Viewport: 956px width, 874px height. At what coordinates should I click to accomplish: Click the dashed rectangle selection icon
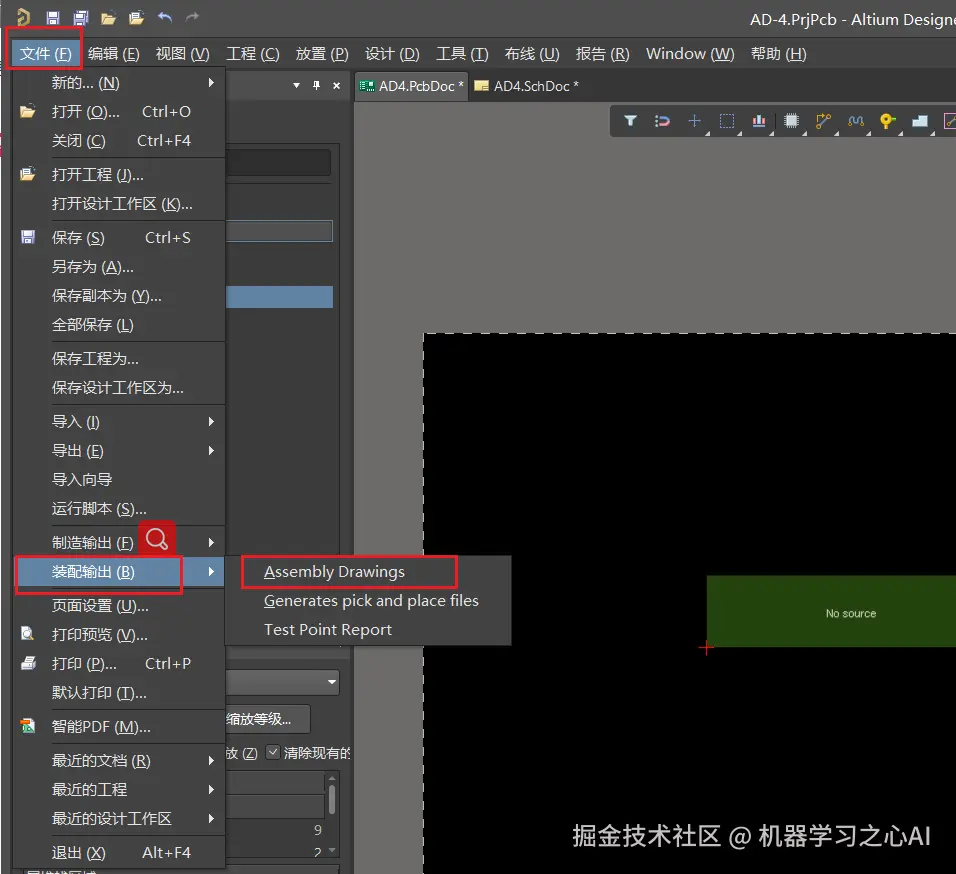(x=727, y=121)
